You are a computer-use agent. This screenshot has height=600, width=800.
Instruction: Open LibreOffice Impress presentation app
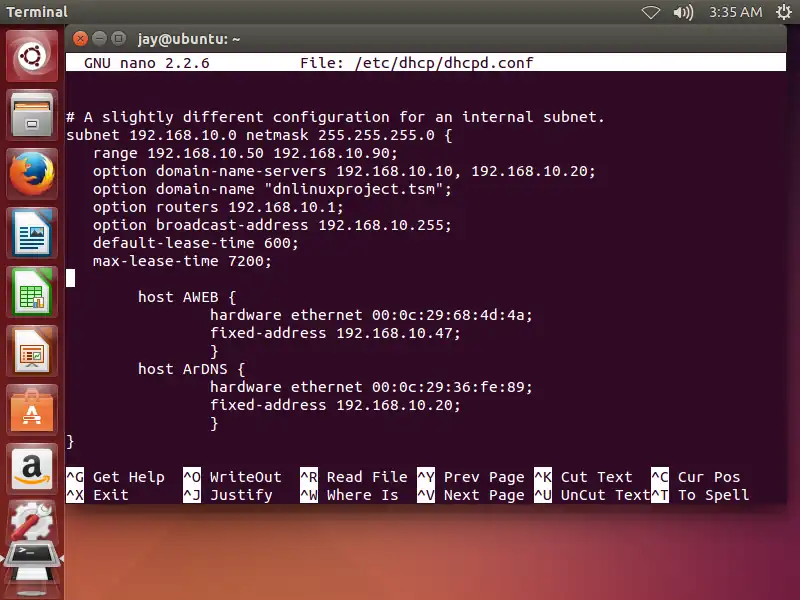(33, 352)
